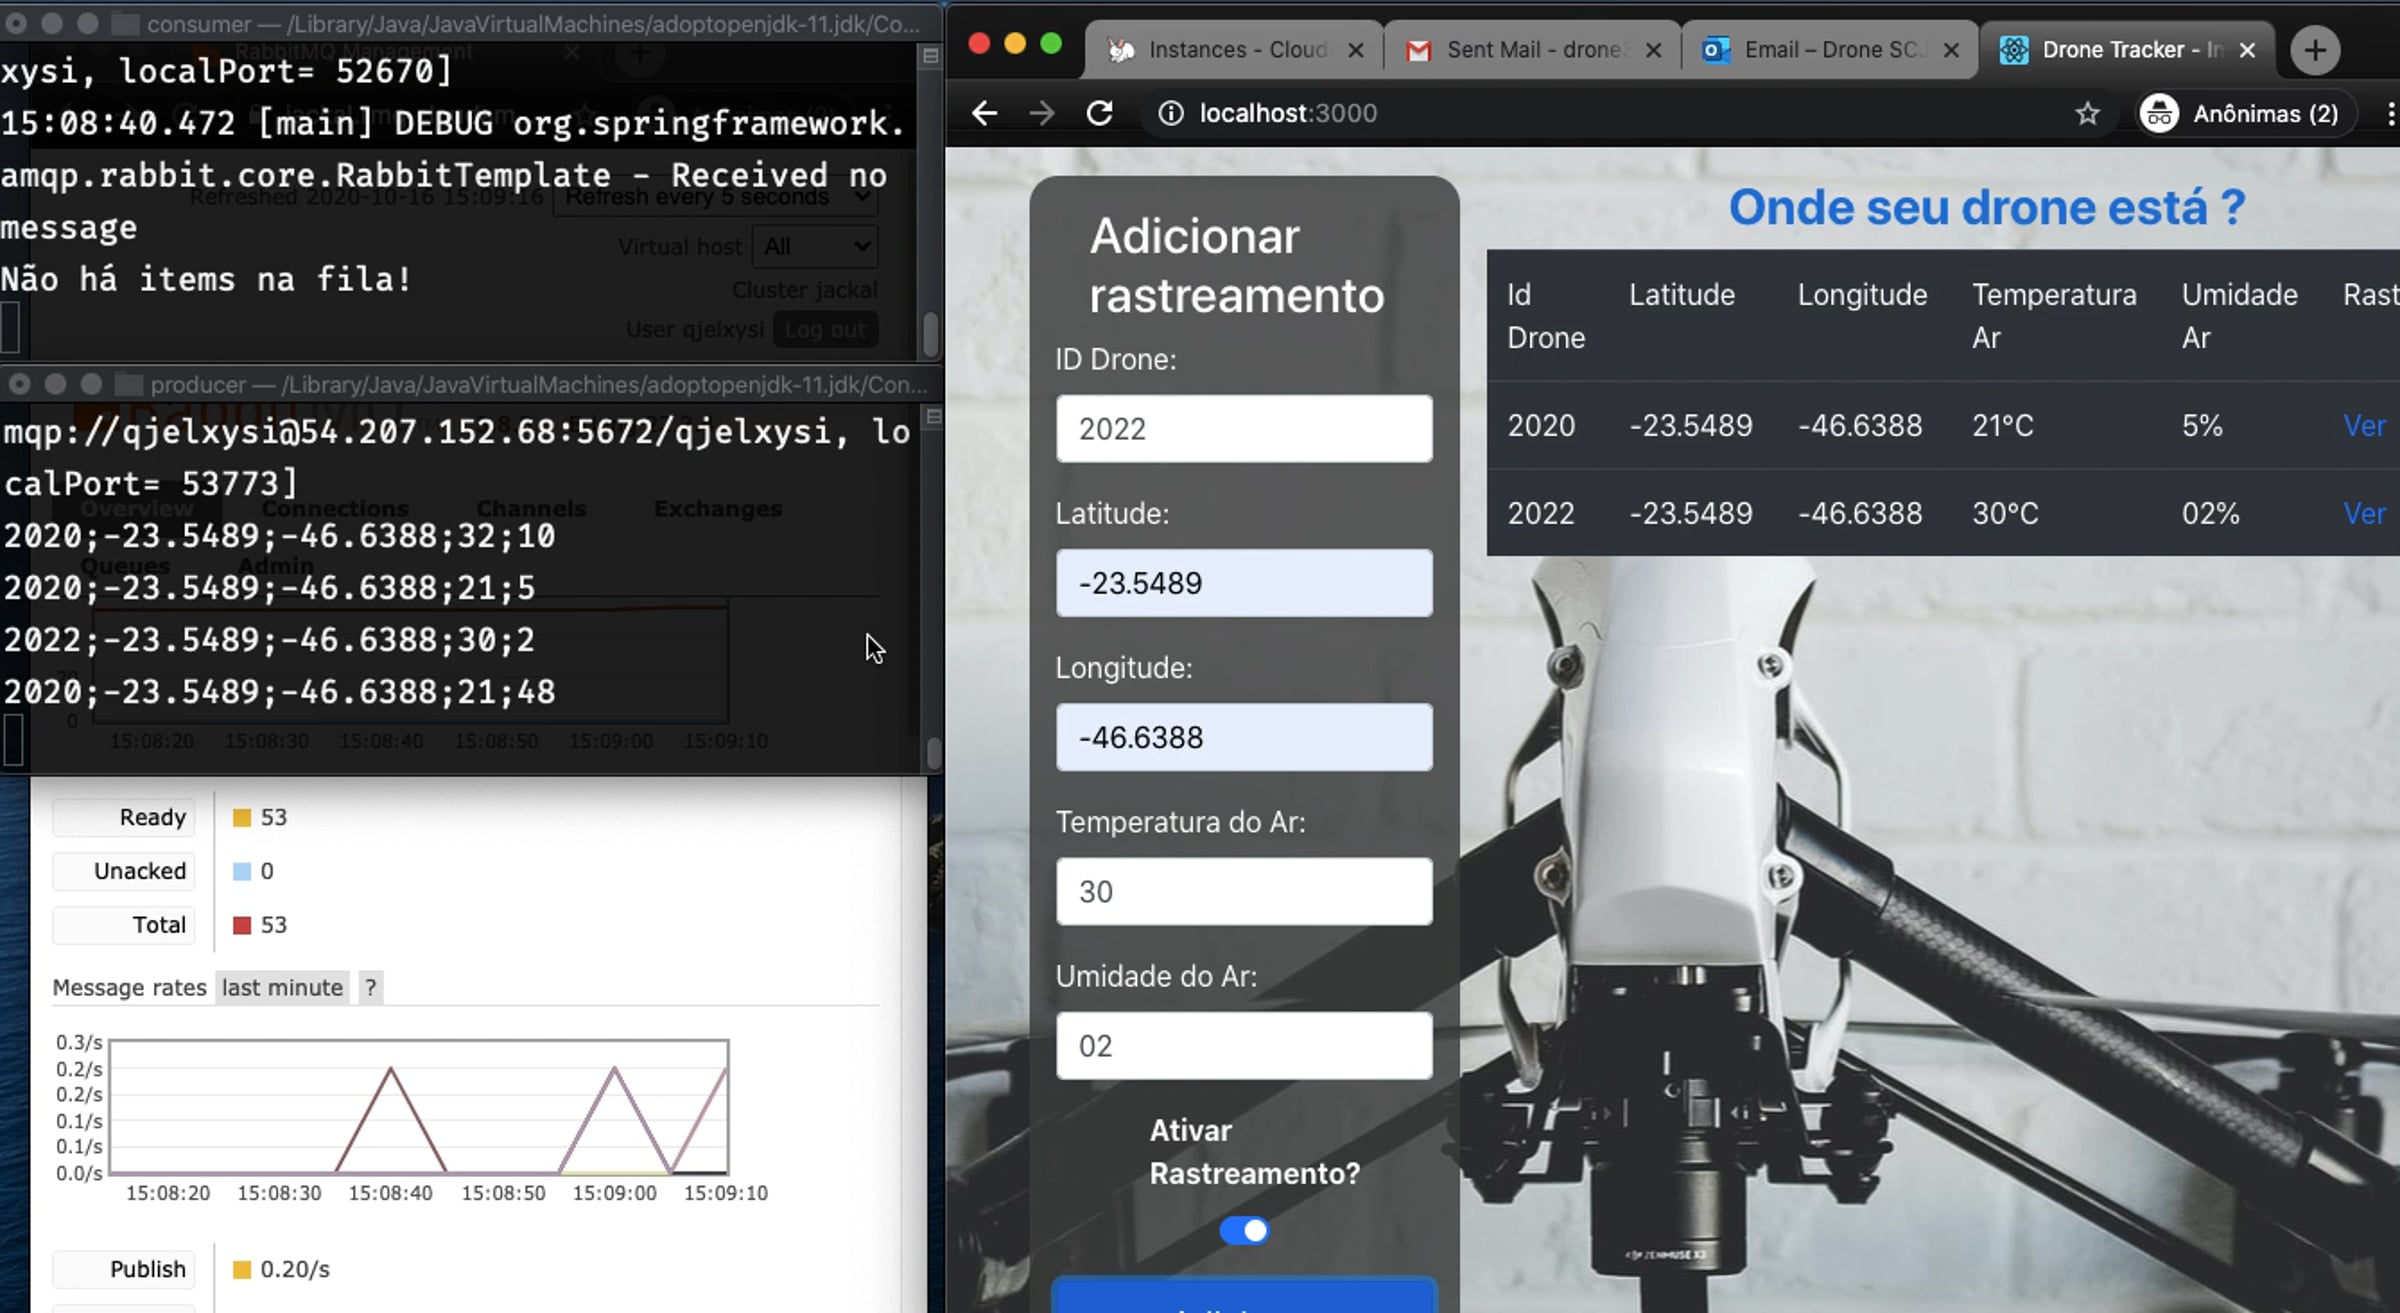Click the 'Onde seu drone está ?' heading
This screenshot has width=2400, height=1313.
tap(1987, 208)
